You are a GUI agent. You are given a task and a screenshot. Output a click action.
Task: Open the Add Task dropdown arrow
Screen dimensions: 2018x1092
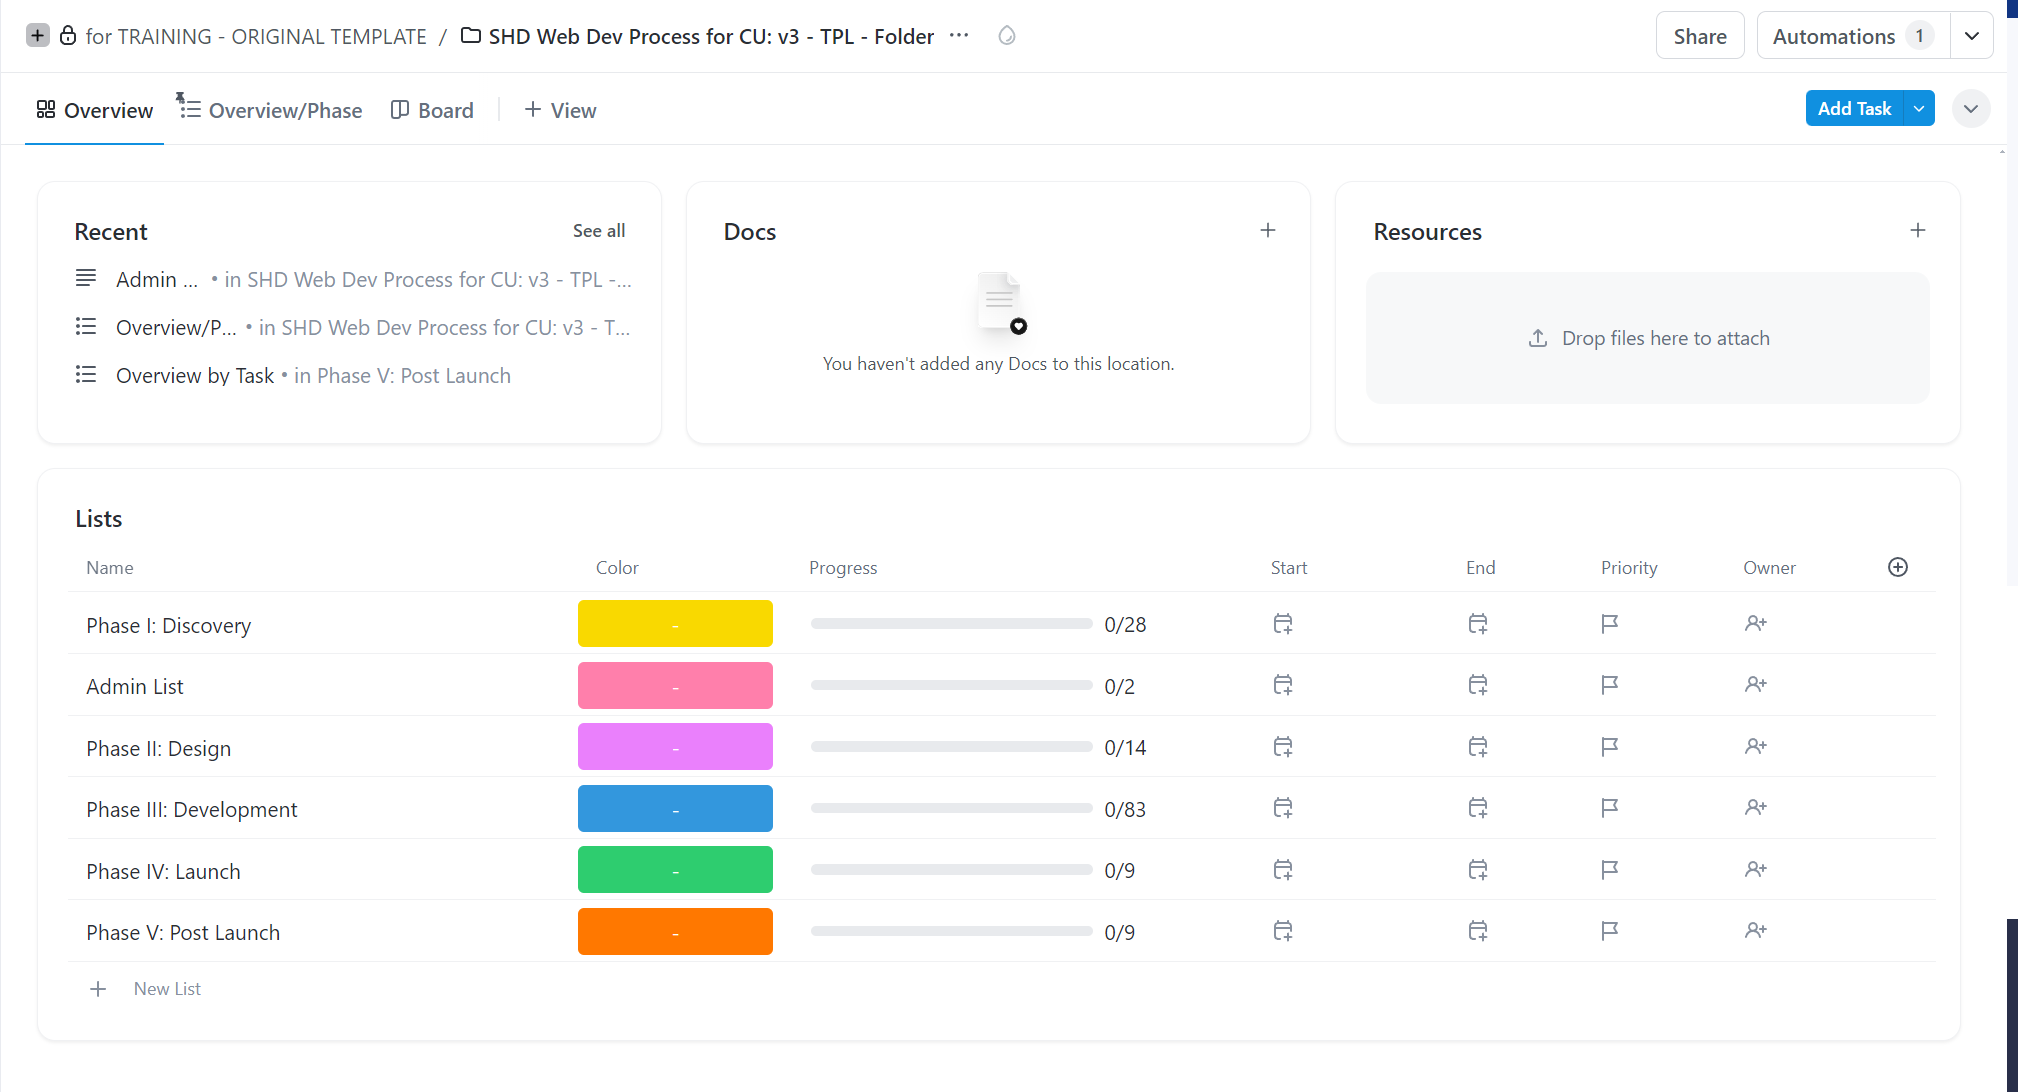pos(1919,108)
